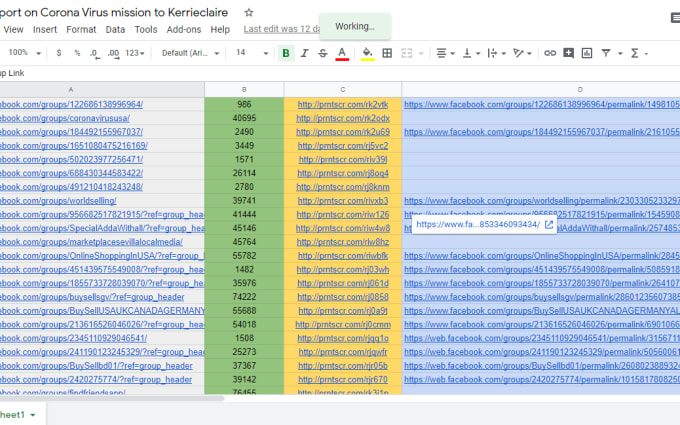Toggle italic formatting
This screenshot has height=425, width=680.
pos(304,53)
